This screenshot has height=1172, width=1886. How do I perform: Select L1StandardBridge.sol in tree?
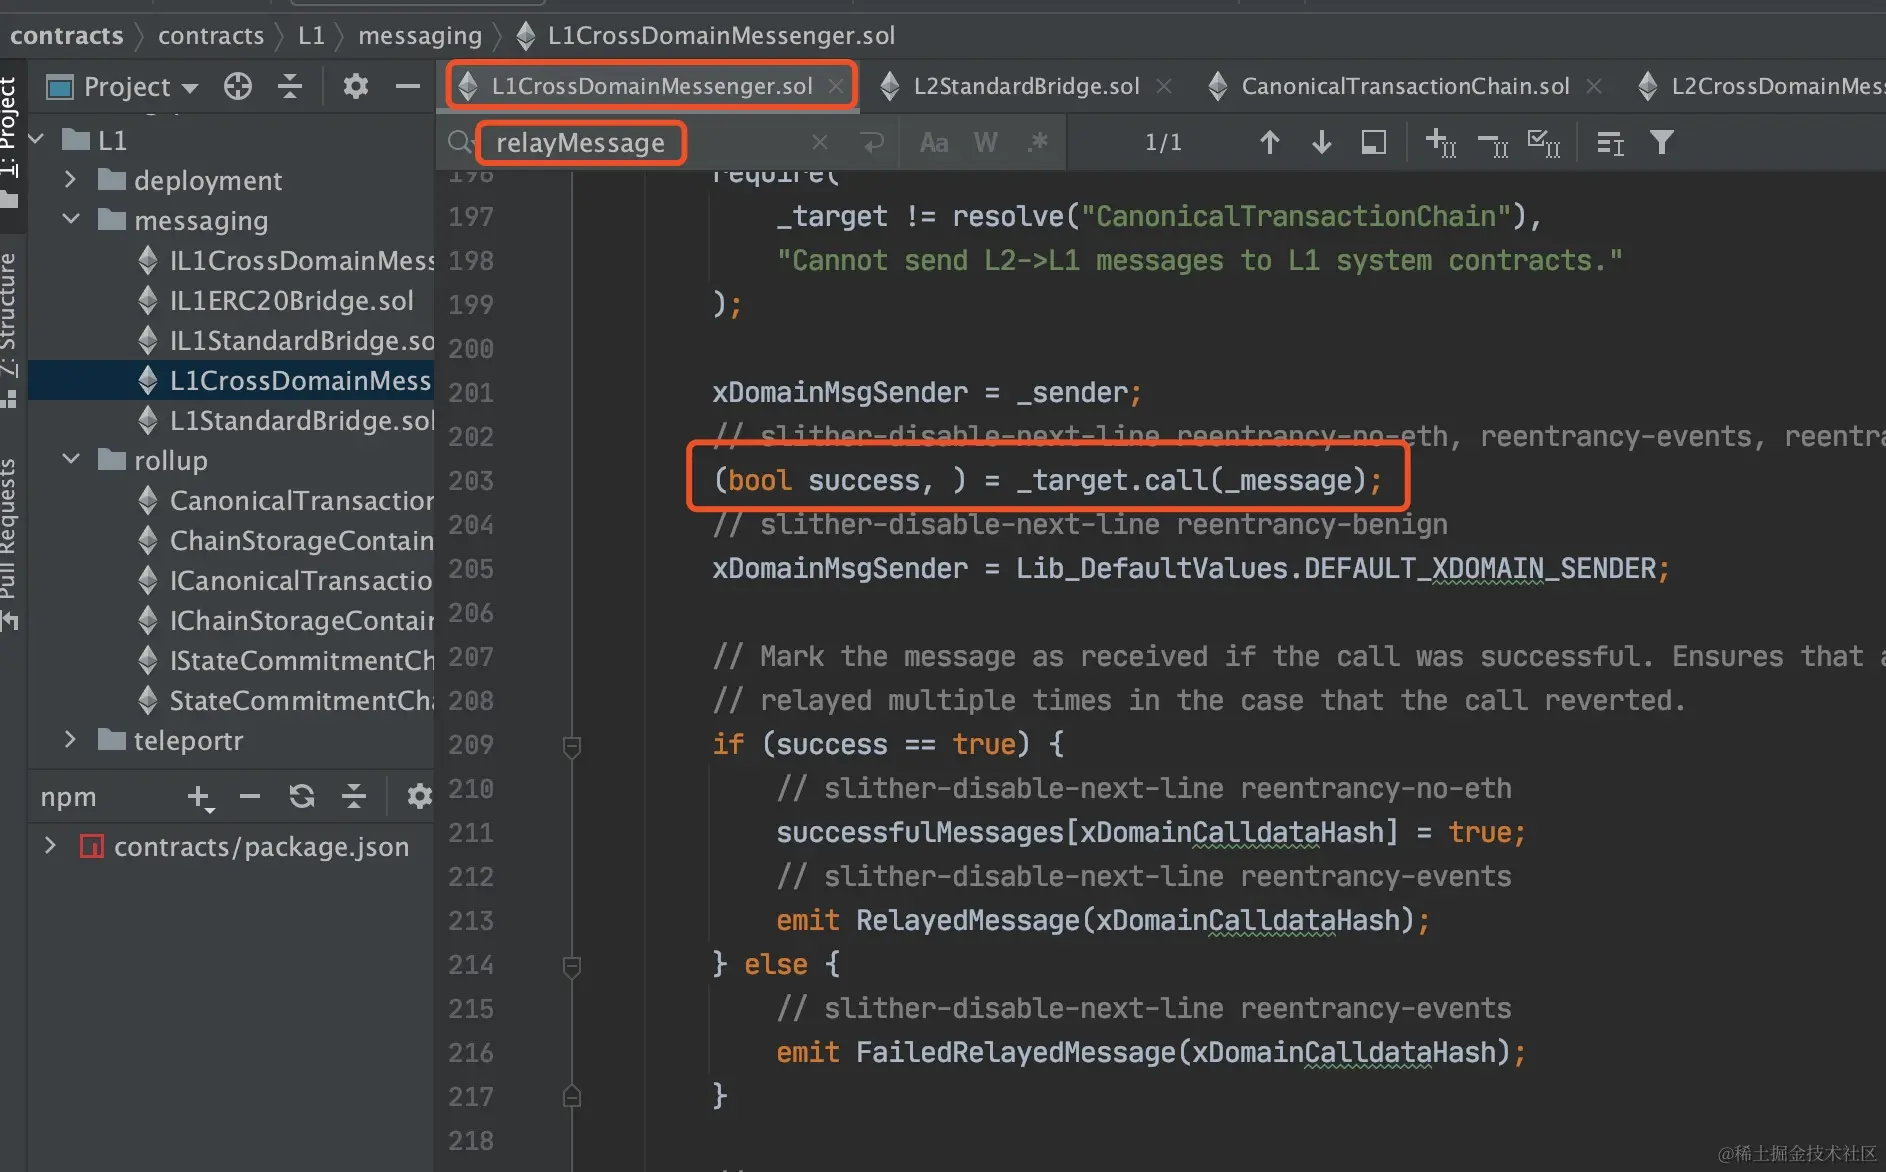[x=288, y=420]
